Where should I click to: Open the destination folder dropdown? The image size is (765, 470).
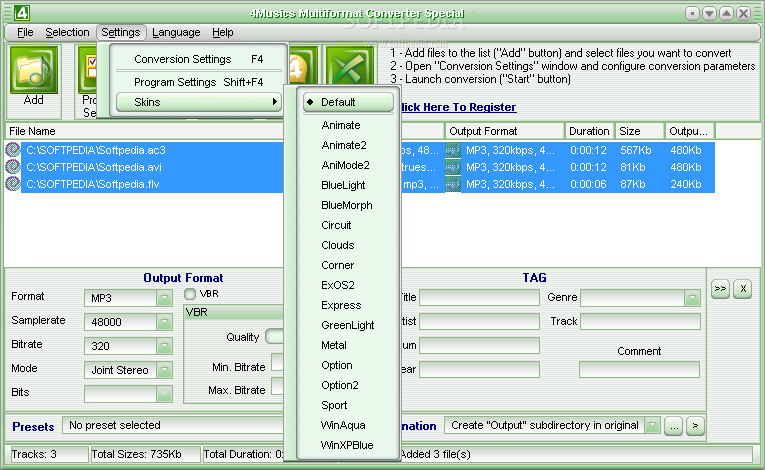point(652,426)
